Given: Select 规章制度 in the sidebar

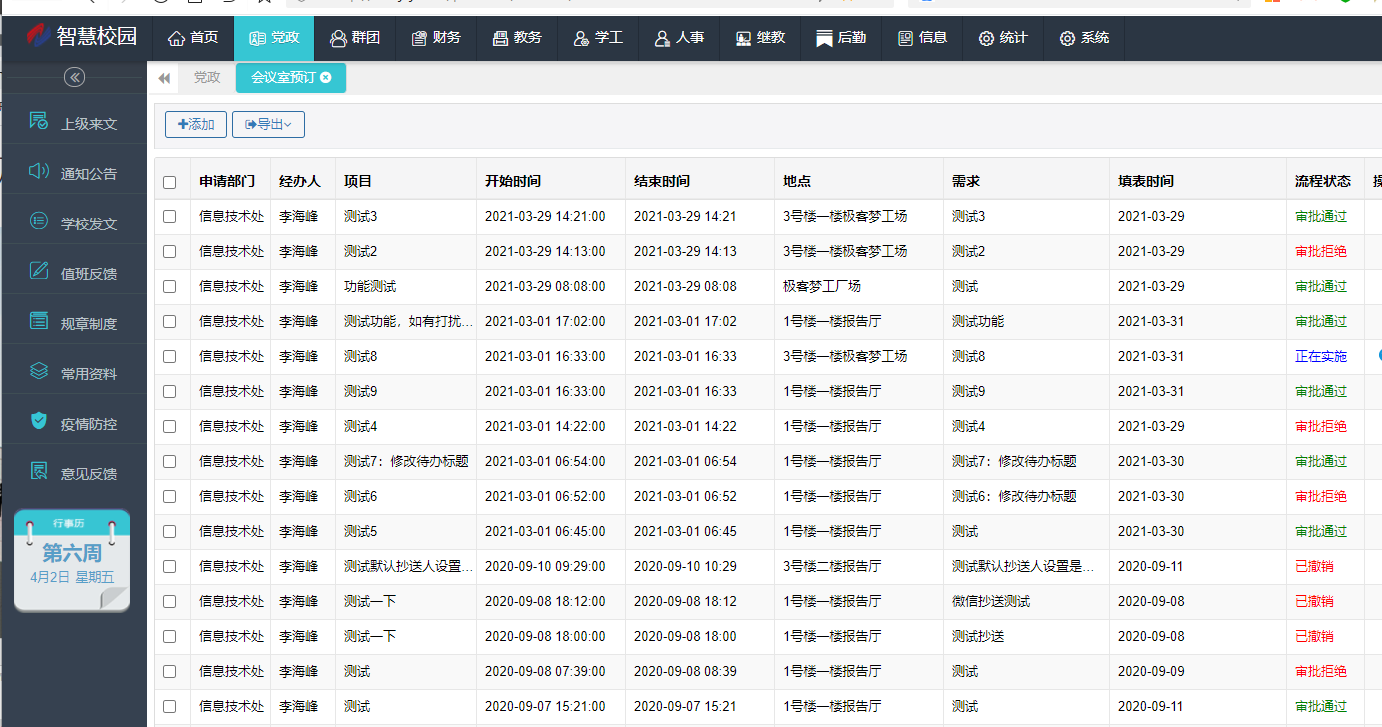Looking at the screenshot, I should pos(74,323).
